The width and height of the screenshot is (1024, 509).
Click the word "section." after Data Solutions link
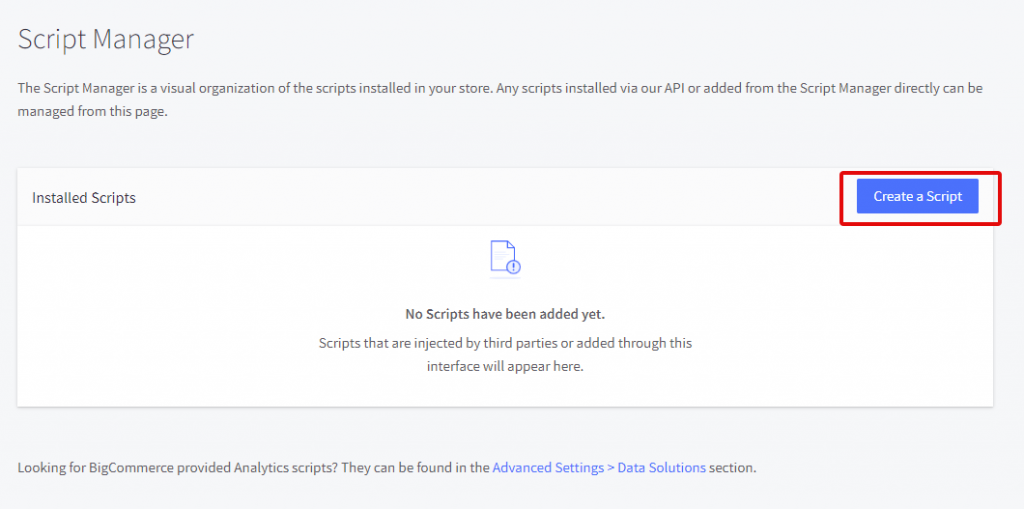click(733, 468)
